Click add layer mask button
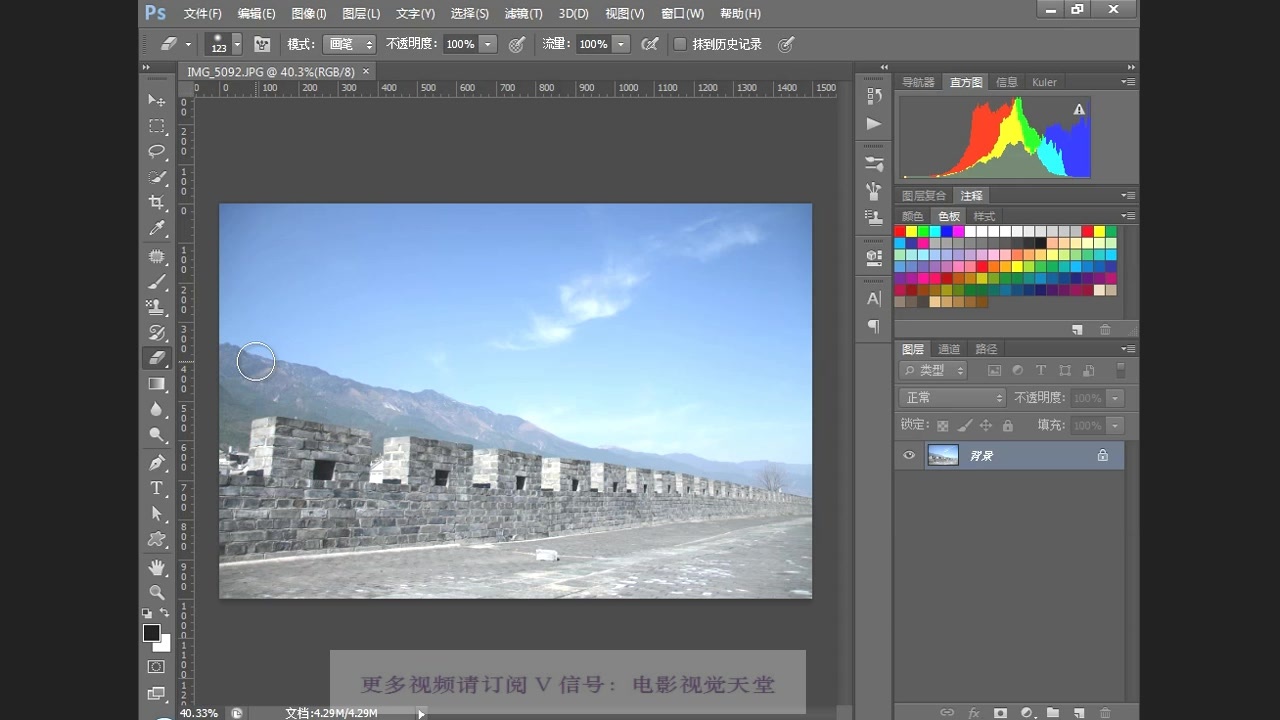This screenshot has height=720, width=1280. click(1000, 713)
